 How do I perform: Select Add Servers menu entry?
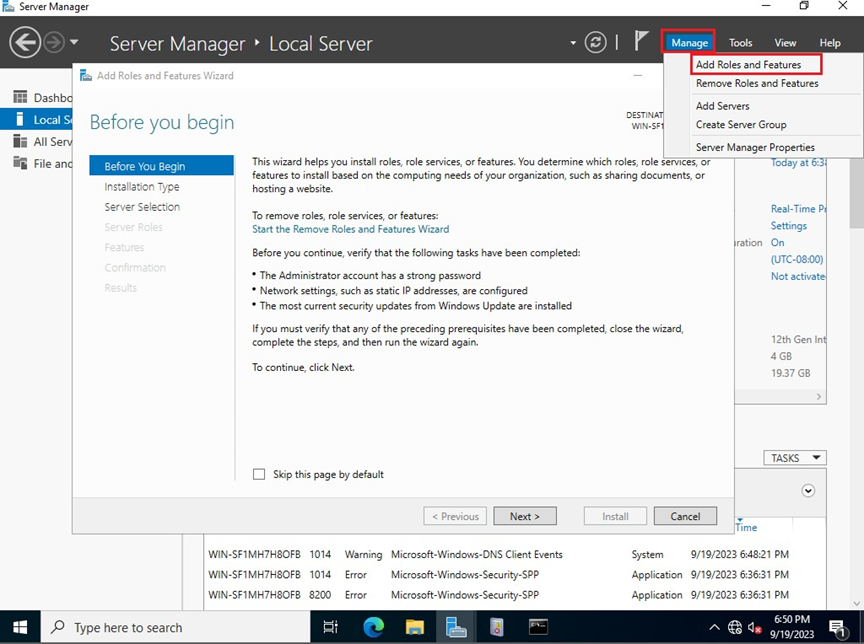722,106
